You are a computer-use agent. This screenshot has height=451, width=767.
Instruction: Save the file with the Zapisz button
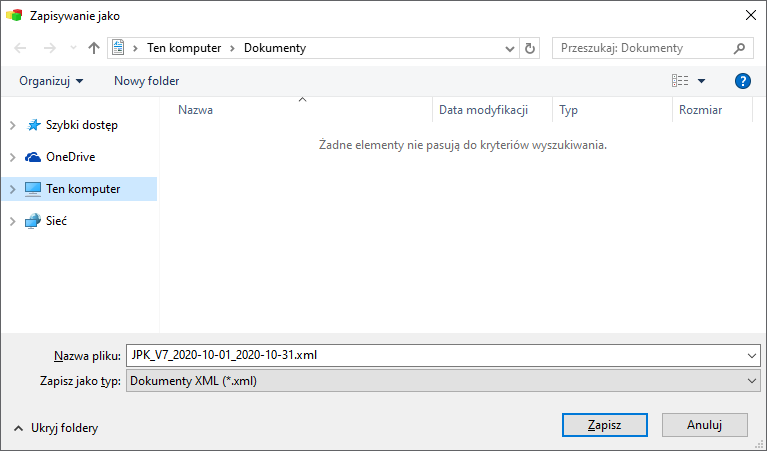[x=605, y=425]
